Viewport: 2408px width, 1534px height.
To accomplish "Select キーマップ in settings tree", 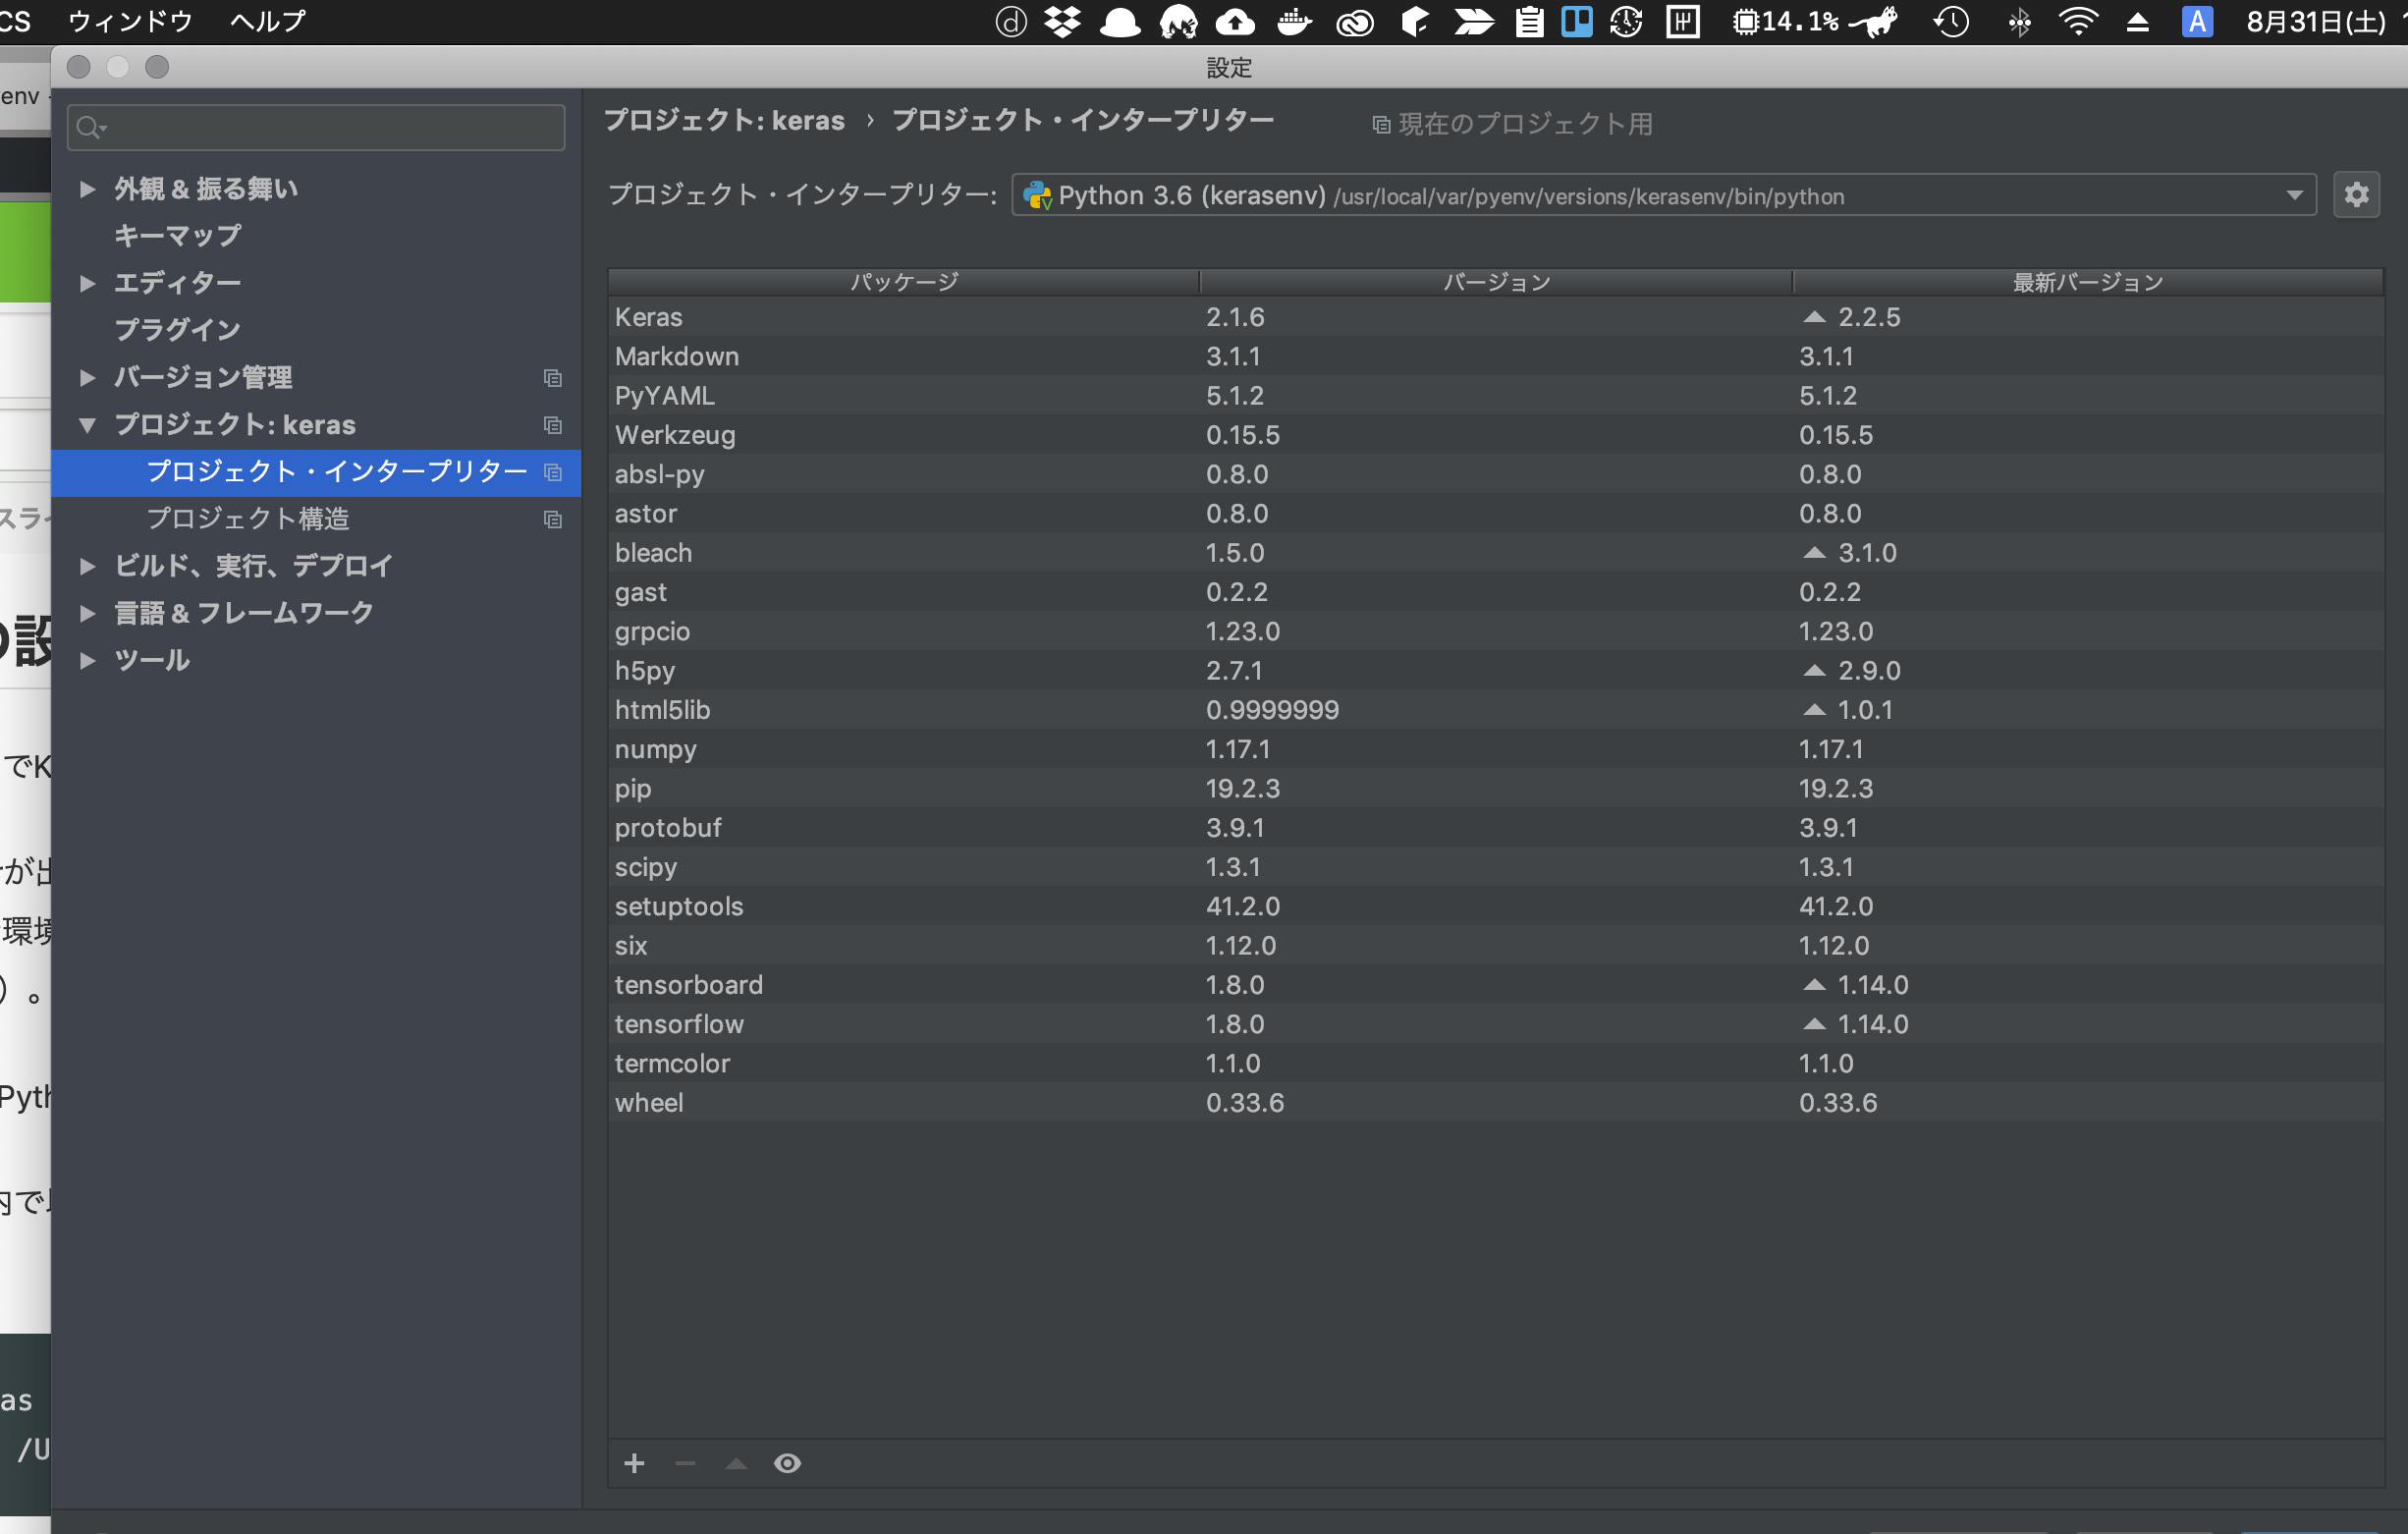I will [x=177, y=235].
